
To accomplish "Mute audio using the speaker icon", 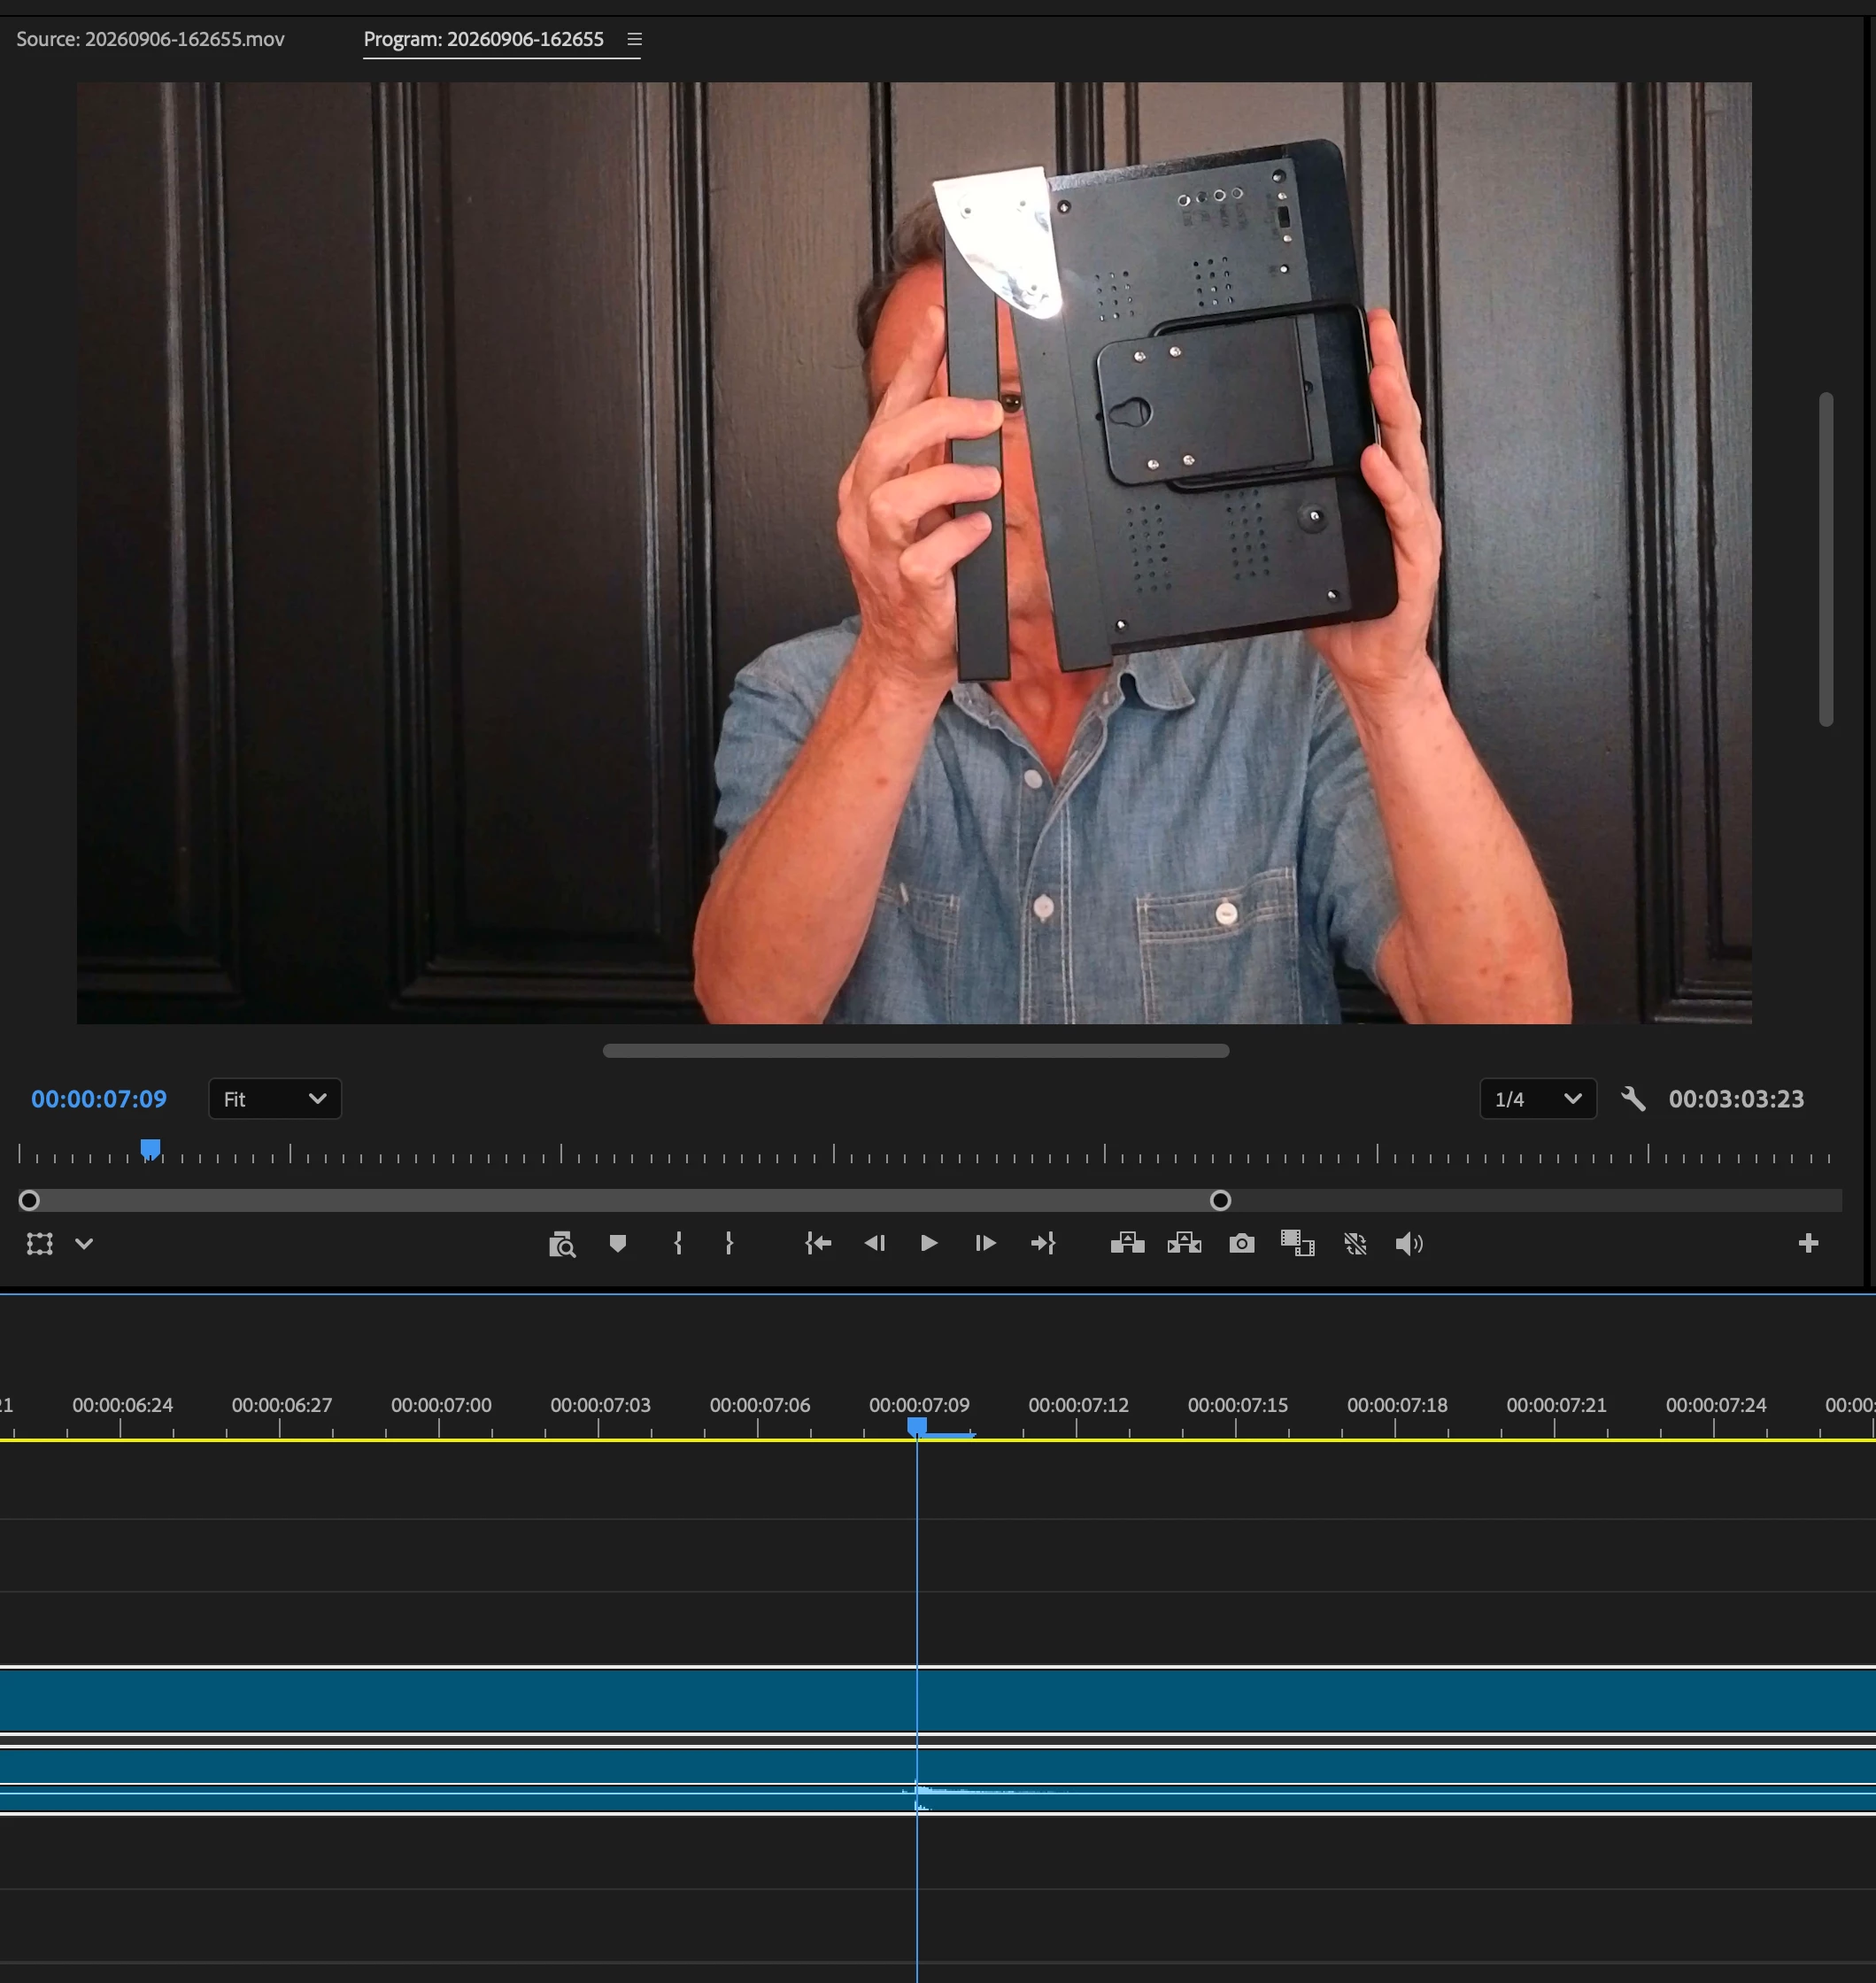I will pos(1409,1243).
